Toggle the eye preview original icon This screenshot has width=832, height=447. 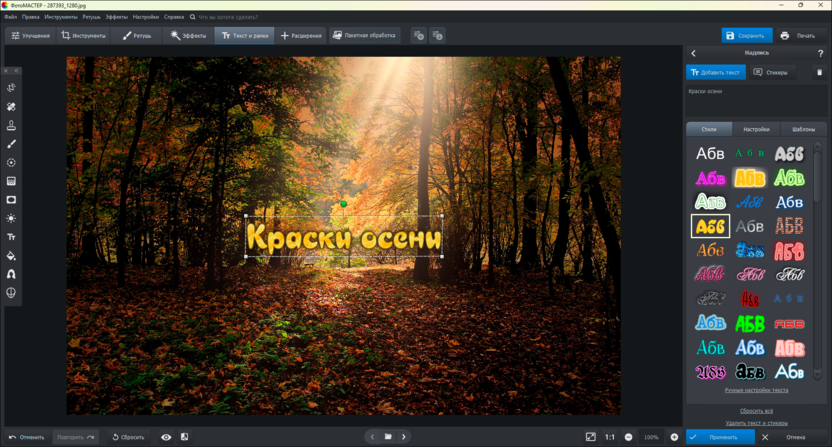166,437
